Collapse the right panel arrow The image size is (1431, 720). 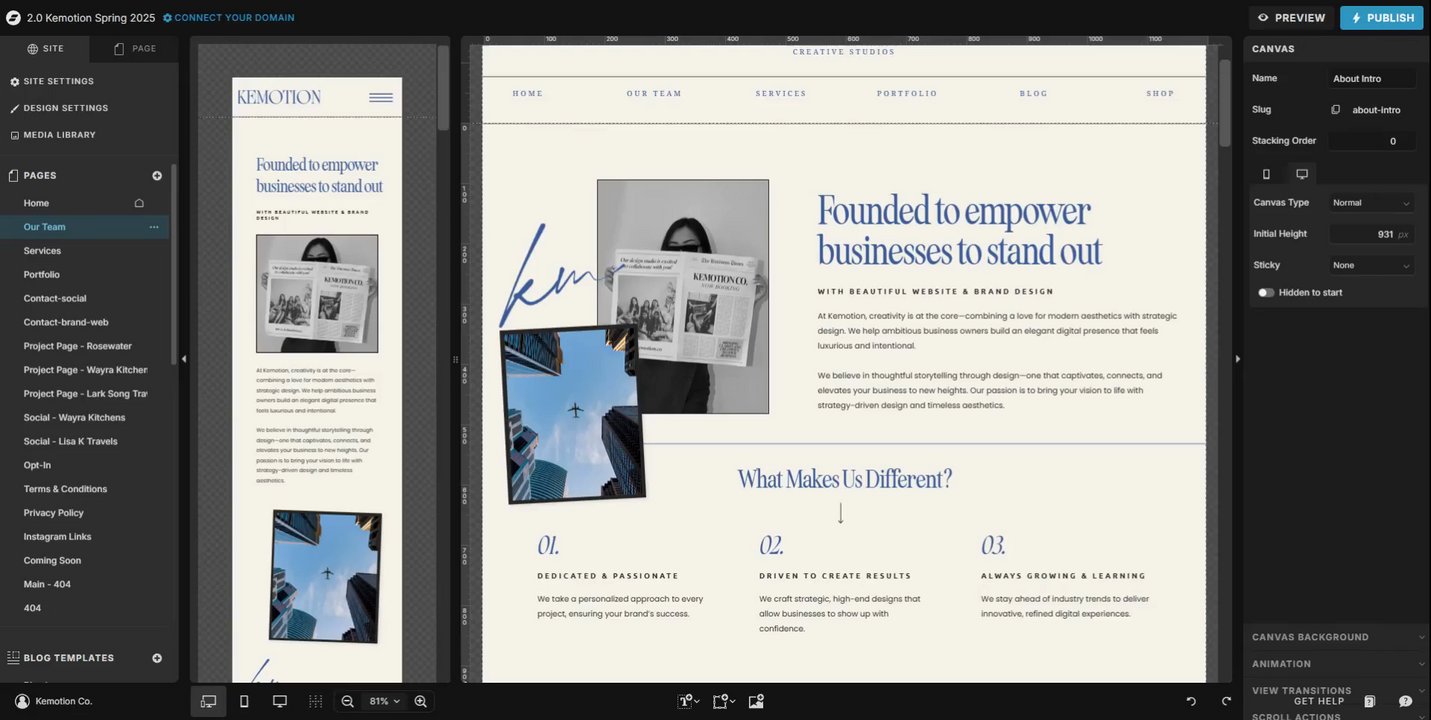tap(1237, 359)
